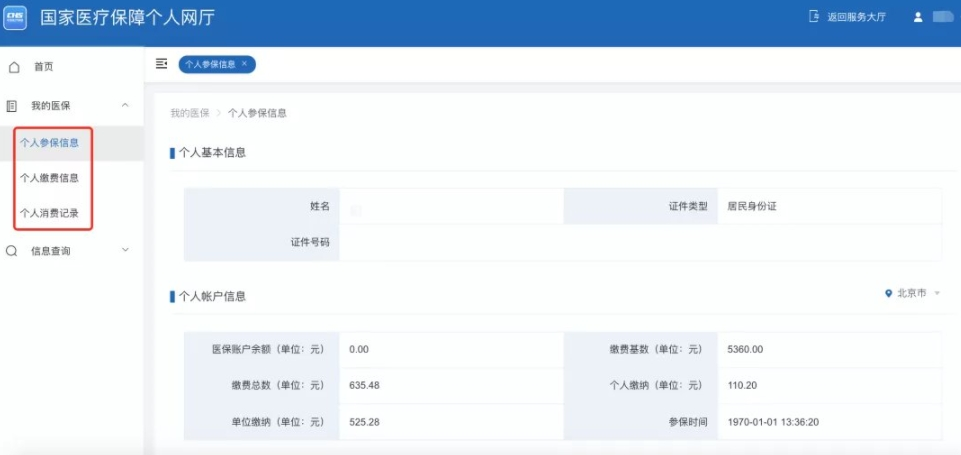
Task: Click the return-to-hall door icon
Action: coord(814,17)
